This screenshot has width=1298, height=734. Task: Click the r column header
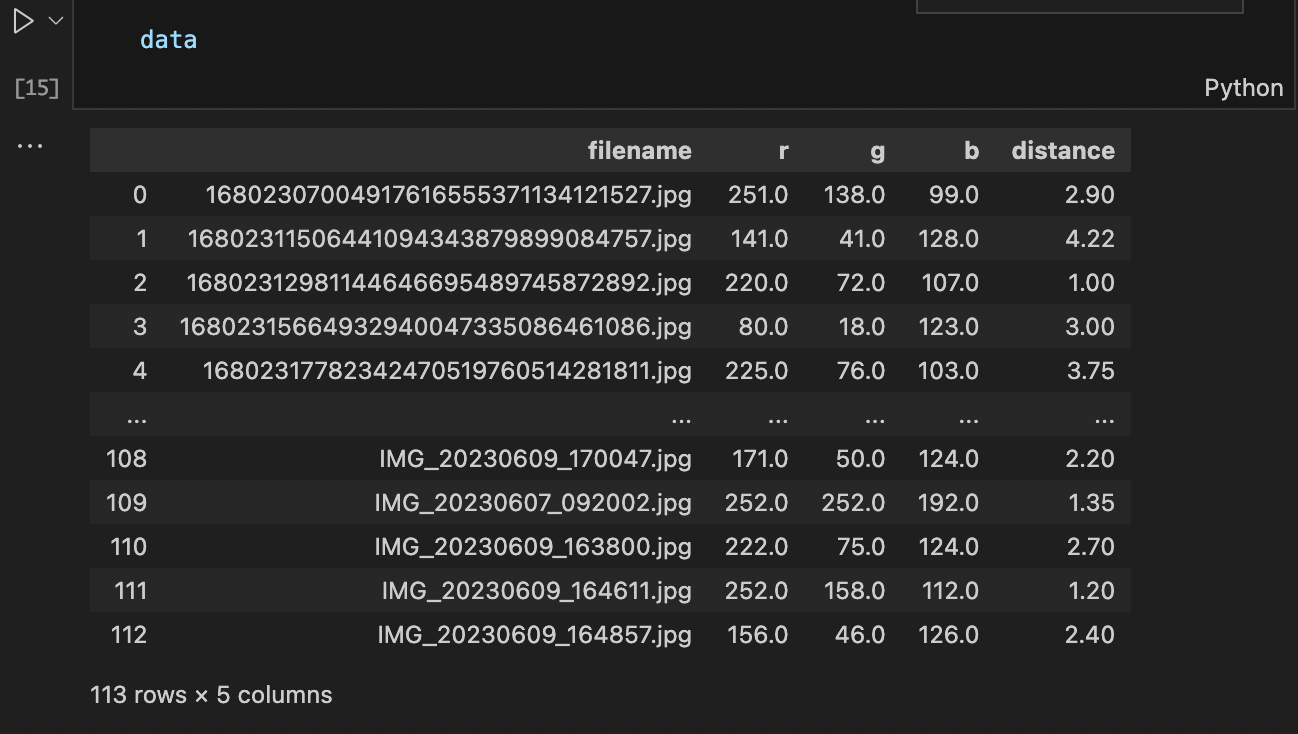pyautogui.click(x=782, y=150)
